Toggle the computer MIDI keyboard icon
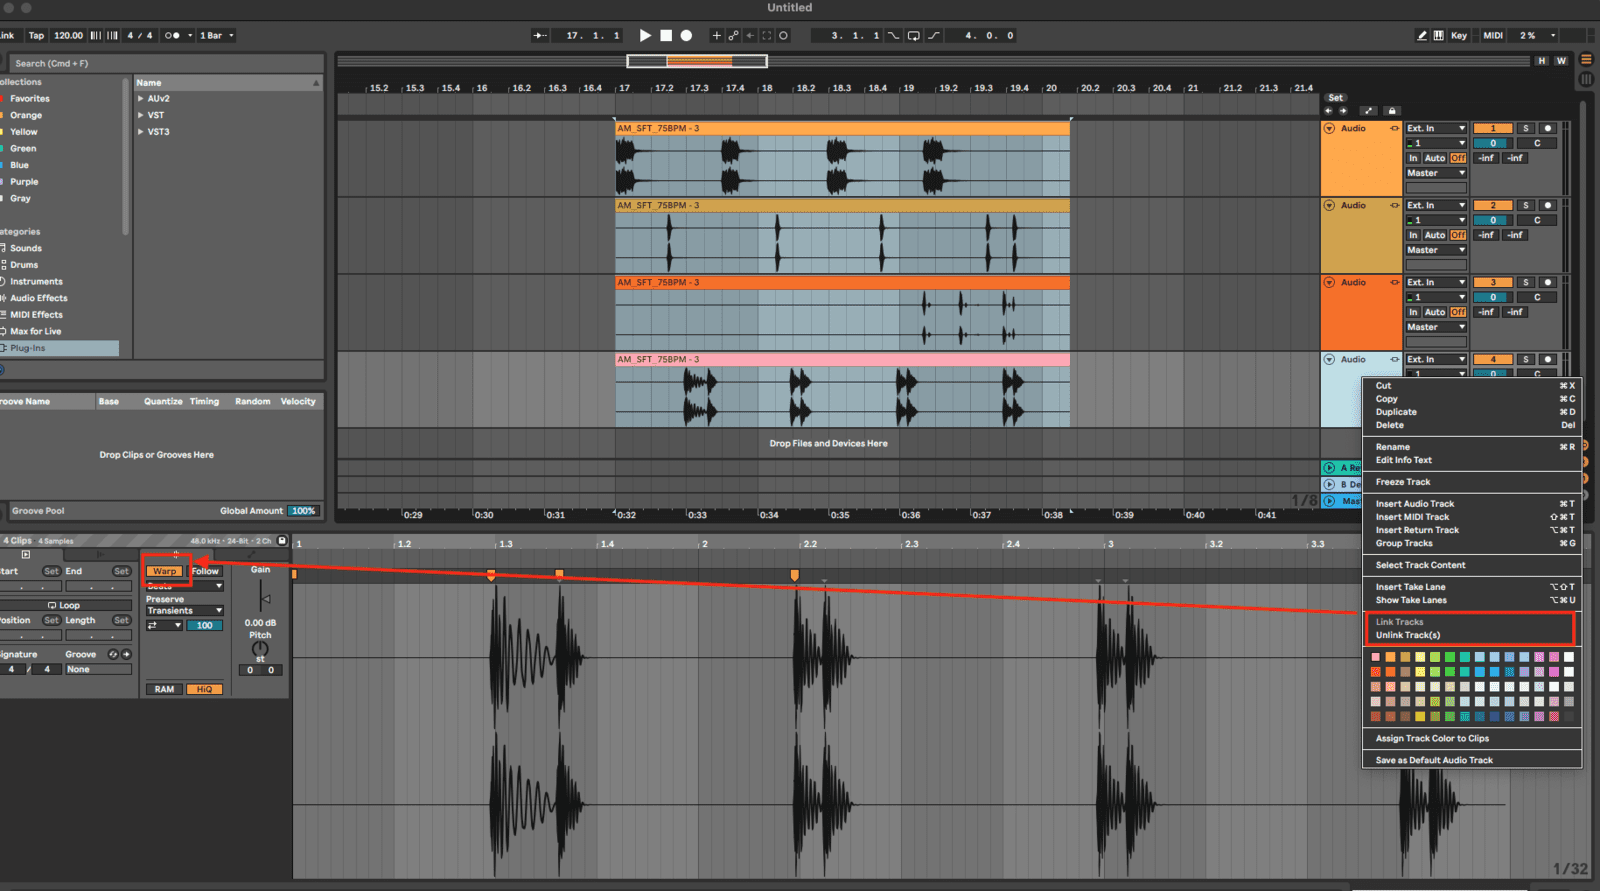Viewport: 1600px width, 891px height. pyautogui.click(x=1438, y=35)
